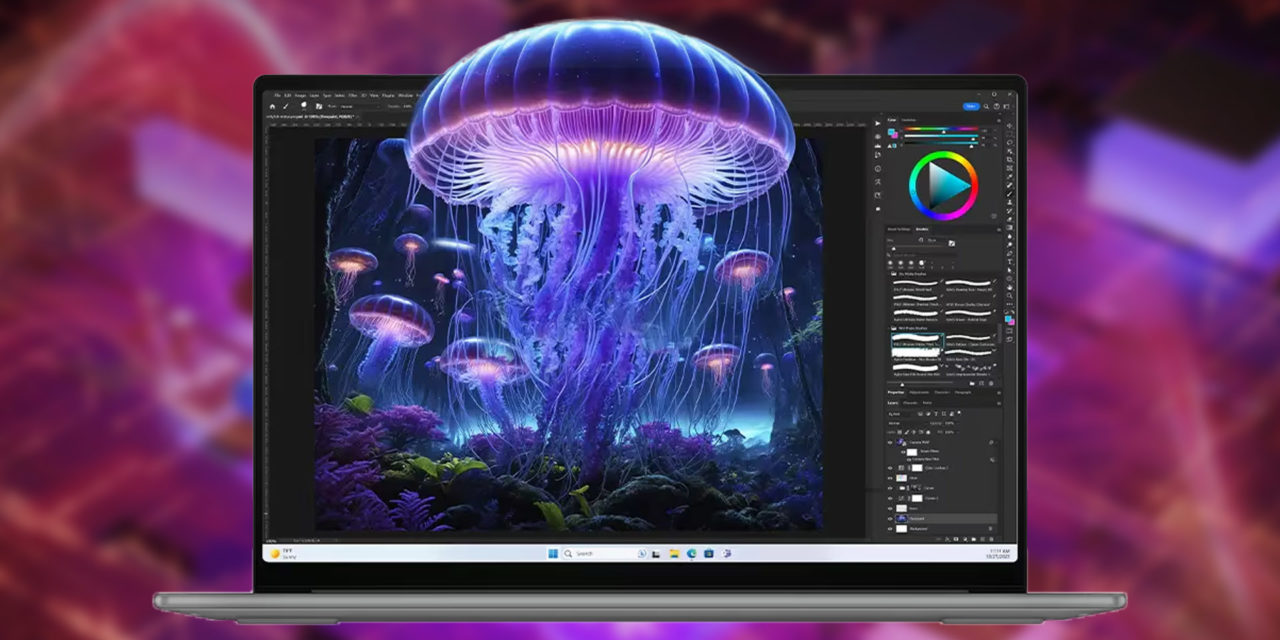Open the Windows Start button
Screen dimensions: 1280x640
point(552,553)
